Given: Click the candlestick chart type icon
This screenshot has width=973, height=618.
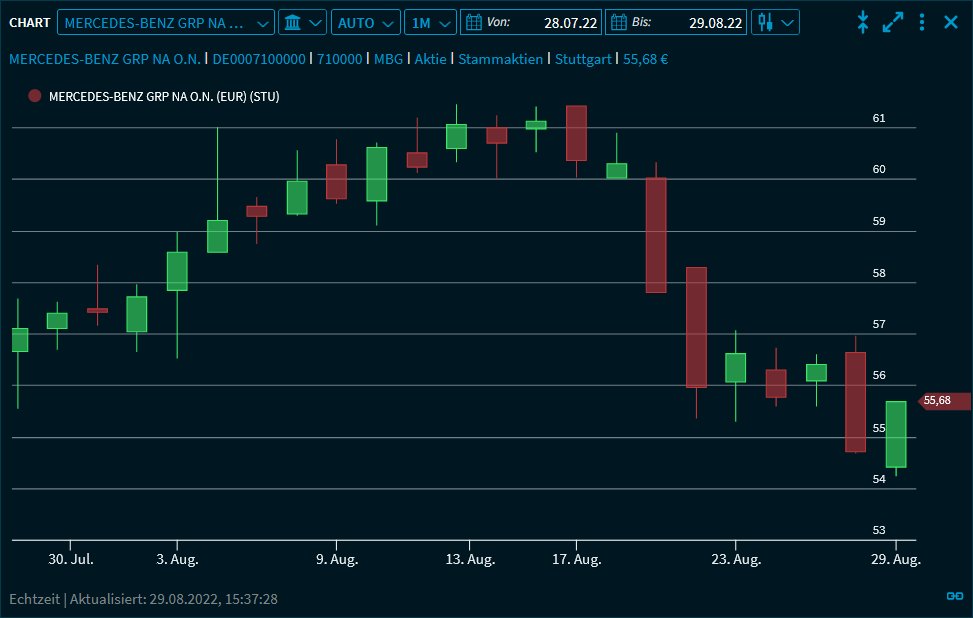Looking at the screenshot, I should pos(766,22).
